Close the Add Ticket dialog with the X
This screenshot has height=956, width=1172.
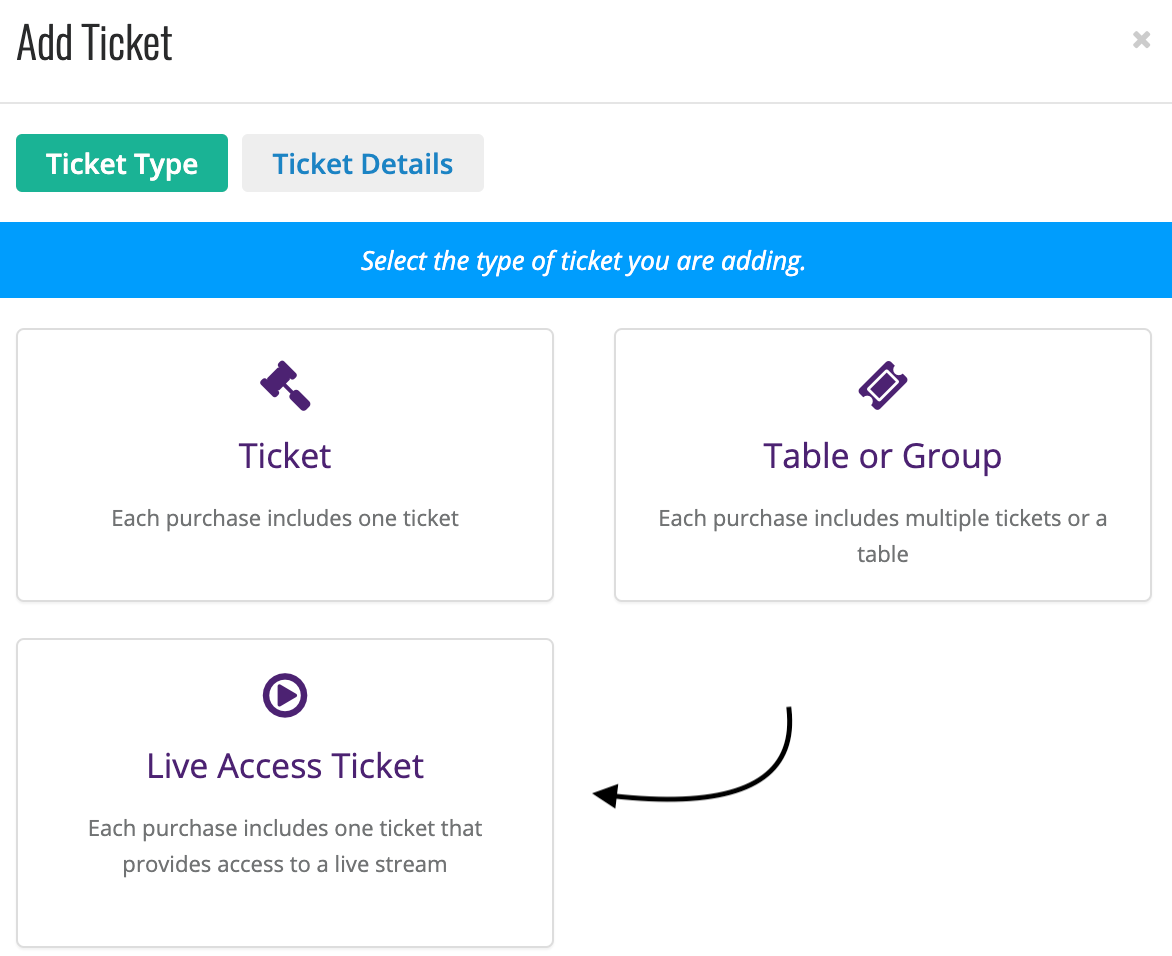pyautogui.click(x=1141, y=40)
